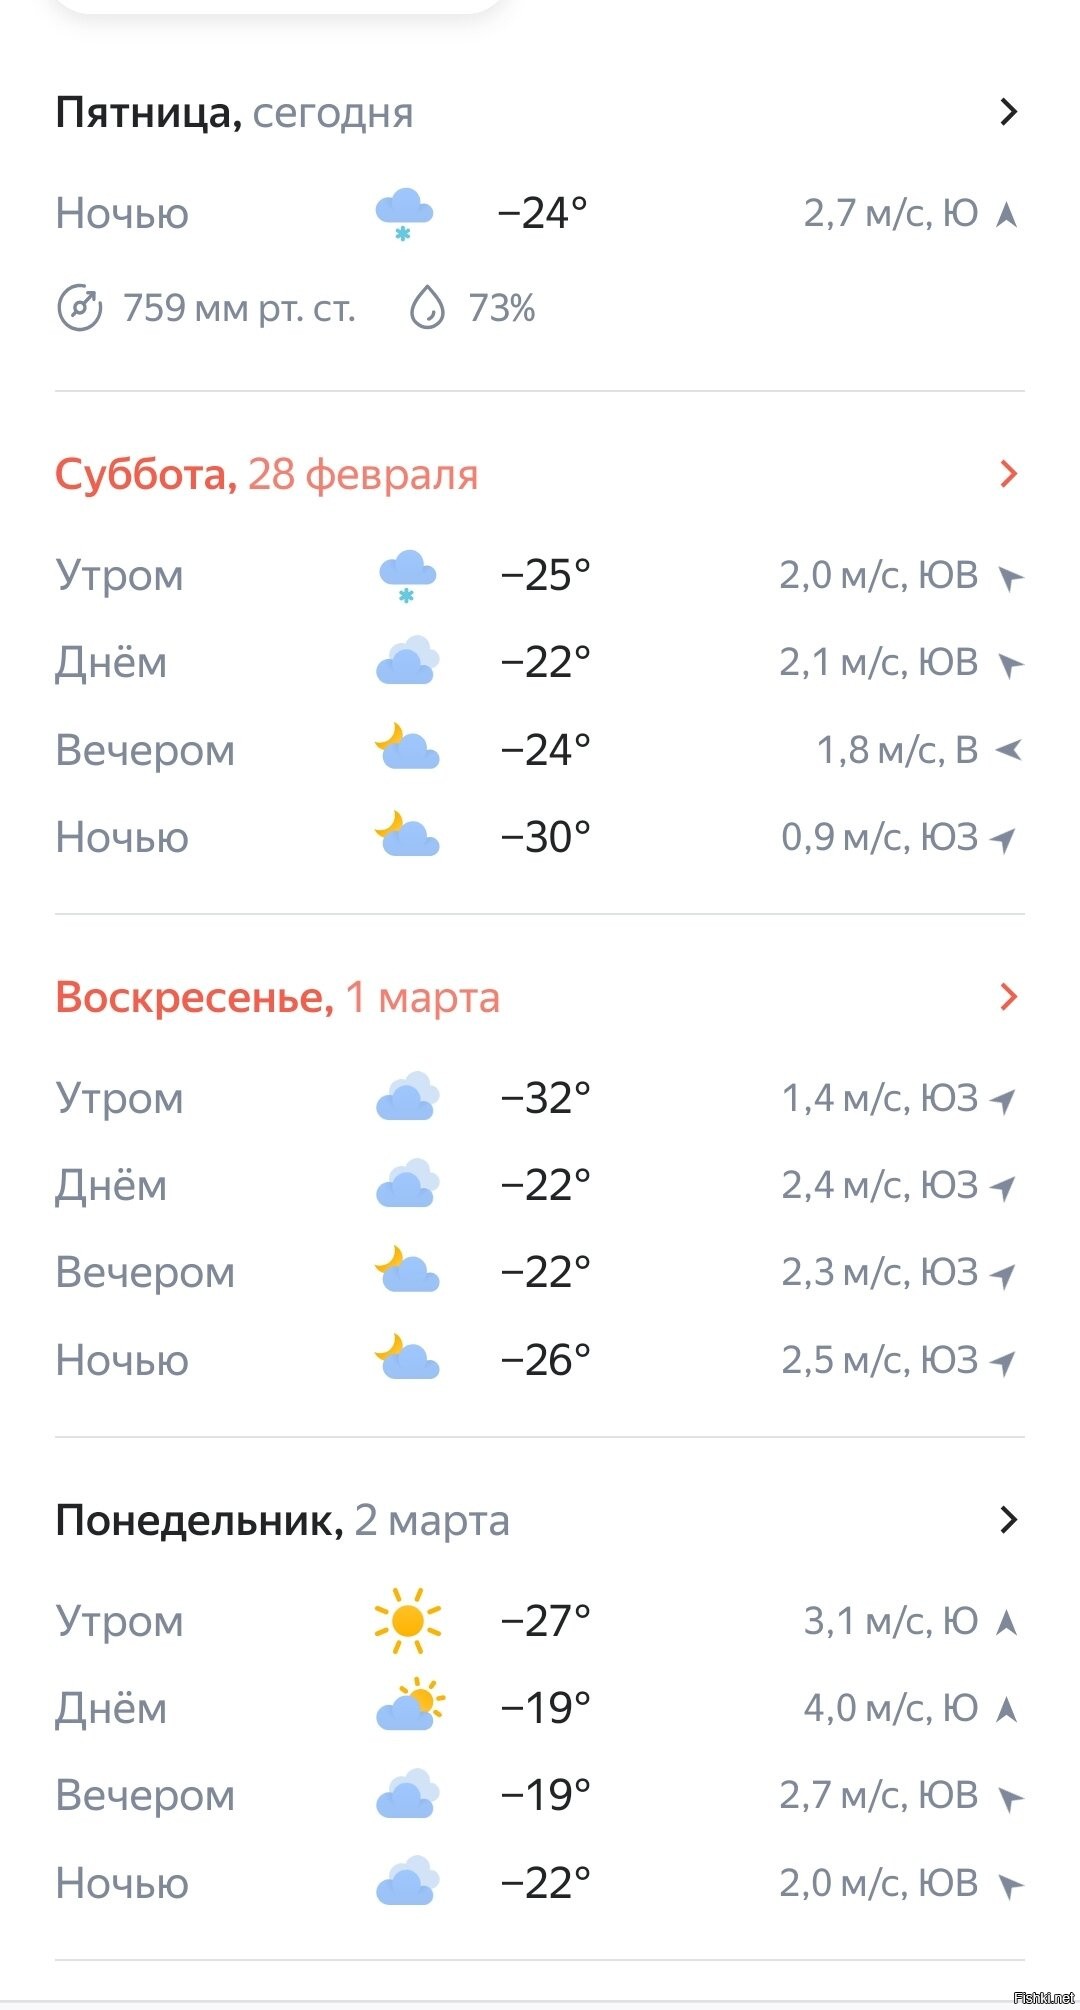Expand Friday today forecast chevron
1080x2010 pixels.
pos(1008,112)
